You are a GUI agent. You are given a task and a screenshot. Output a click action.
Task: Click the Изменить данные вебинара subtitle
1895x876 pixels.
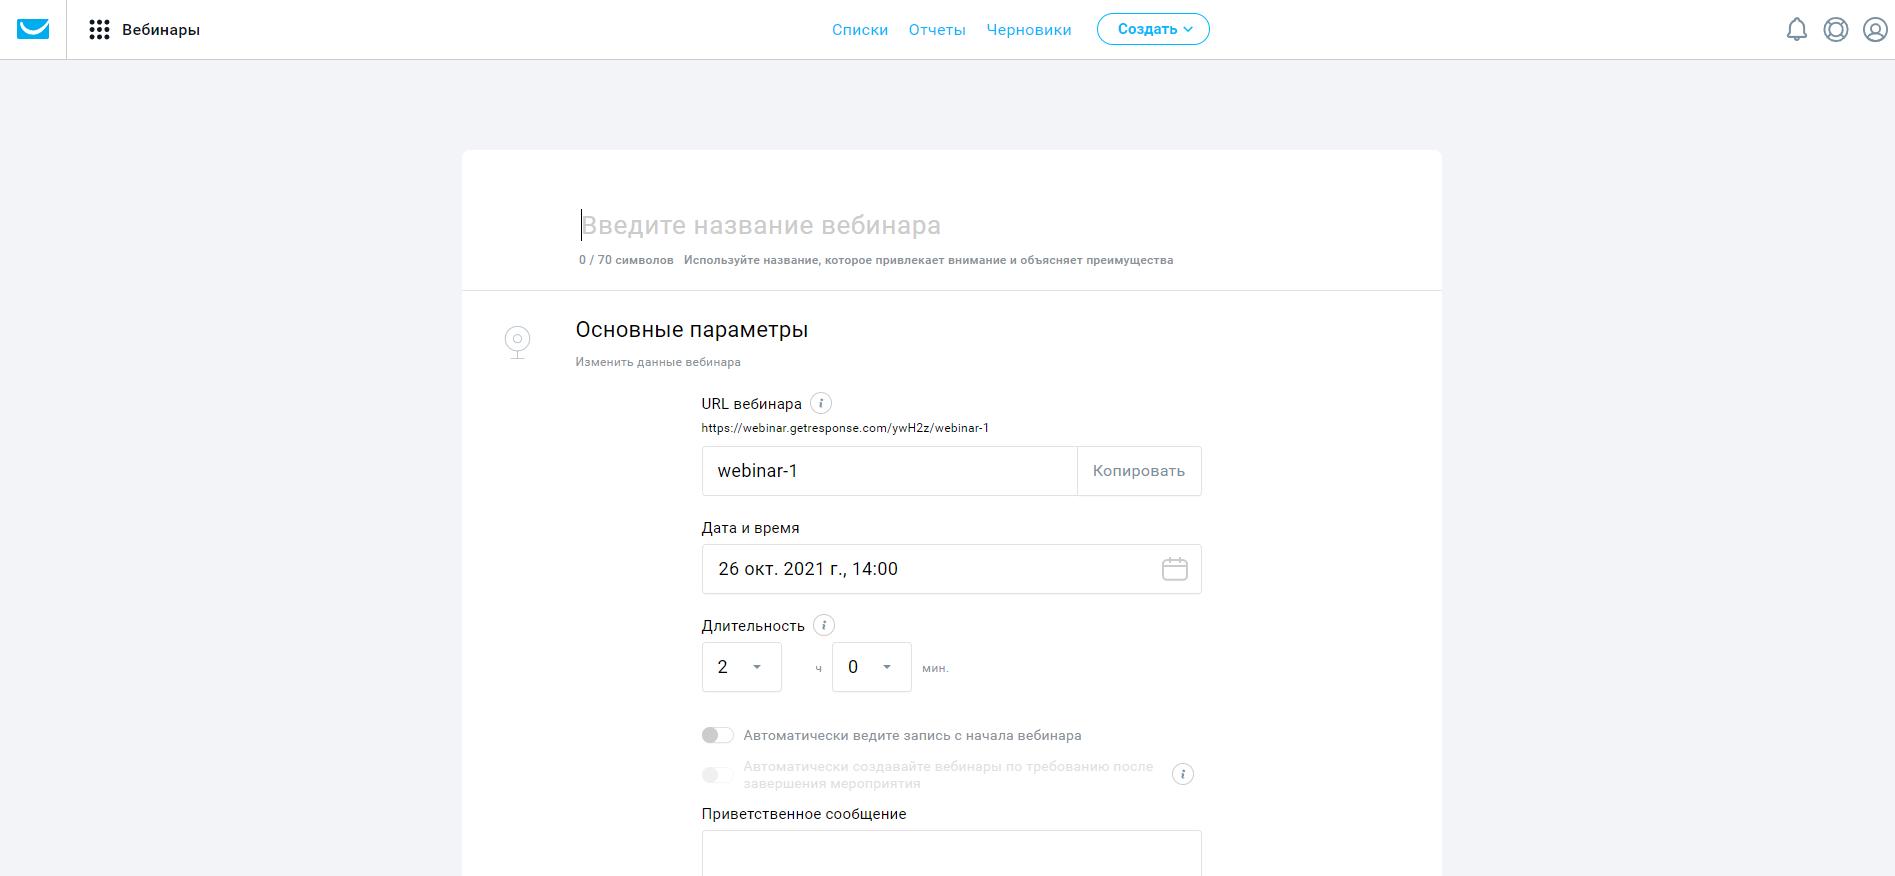[658, 362]
